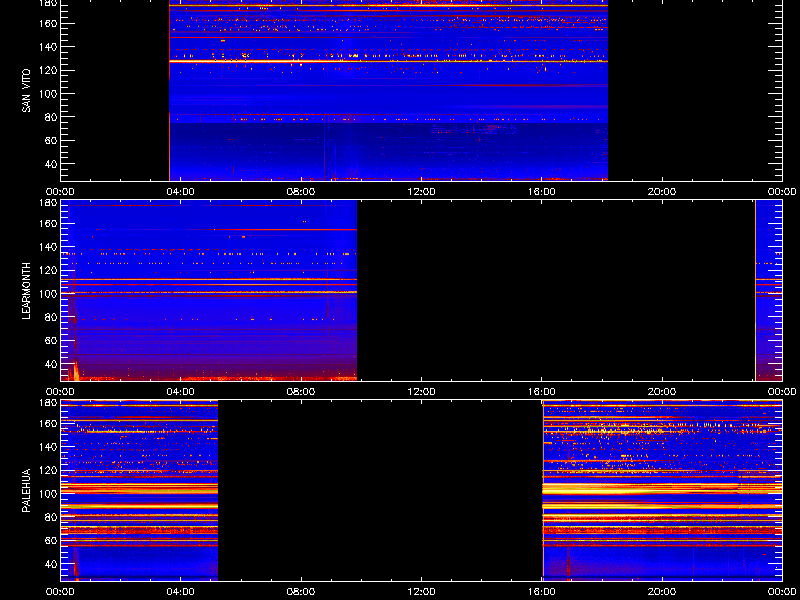Select the 04:00 tick label of Palehua panel
This screenshot has height=600, width=800.
point(181,592)
